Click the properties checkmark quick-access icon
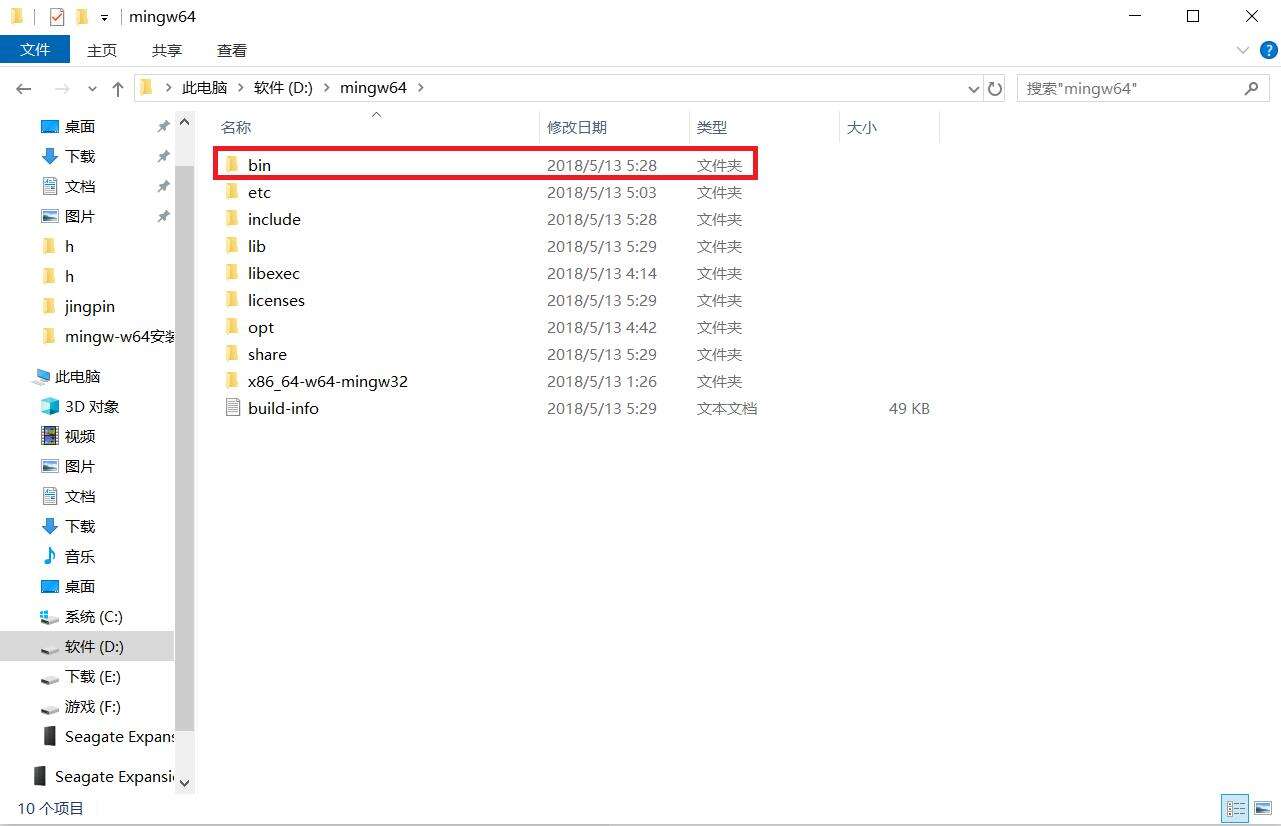 [57, 16]
